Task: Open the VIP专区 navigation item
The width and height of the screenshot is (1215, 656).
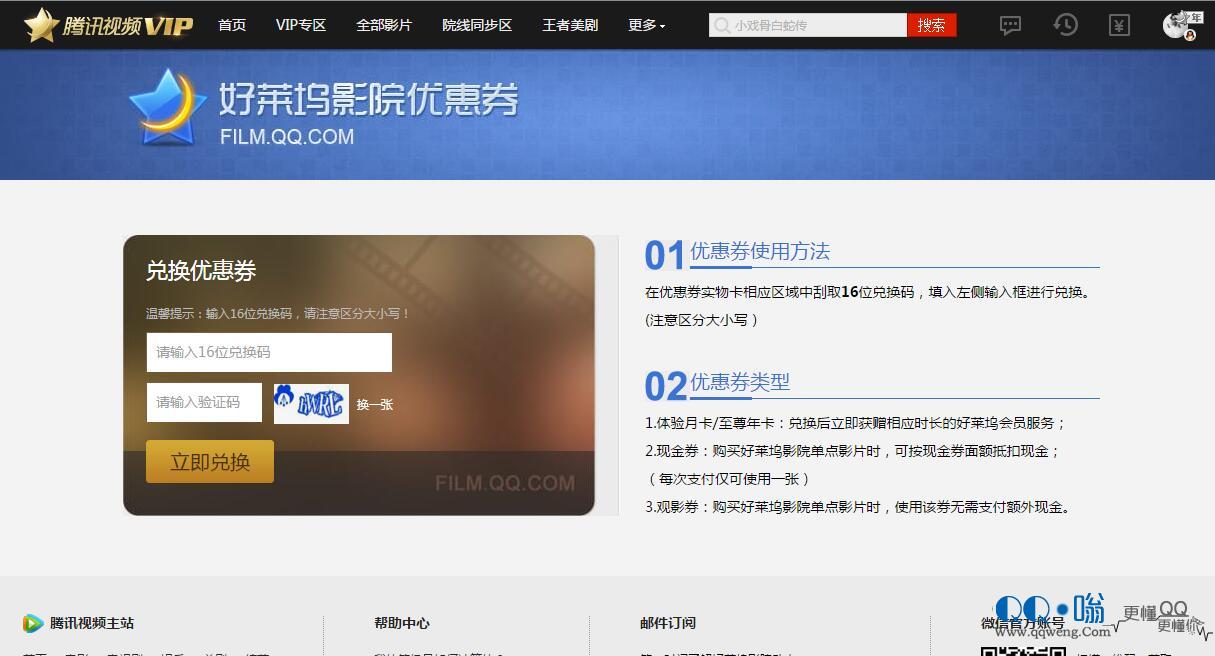Action: pyautogui.click(x=301, y=25)
